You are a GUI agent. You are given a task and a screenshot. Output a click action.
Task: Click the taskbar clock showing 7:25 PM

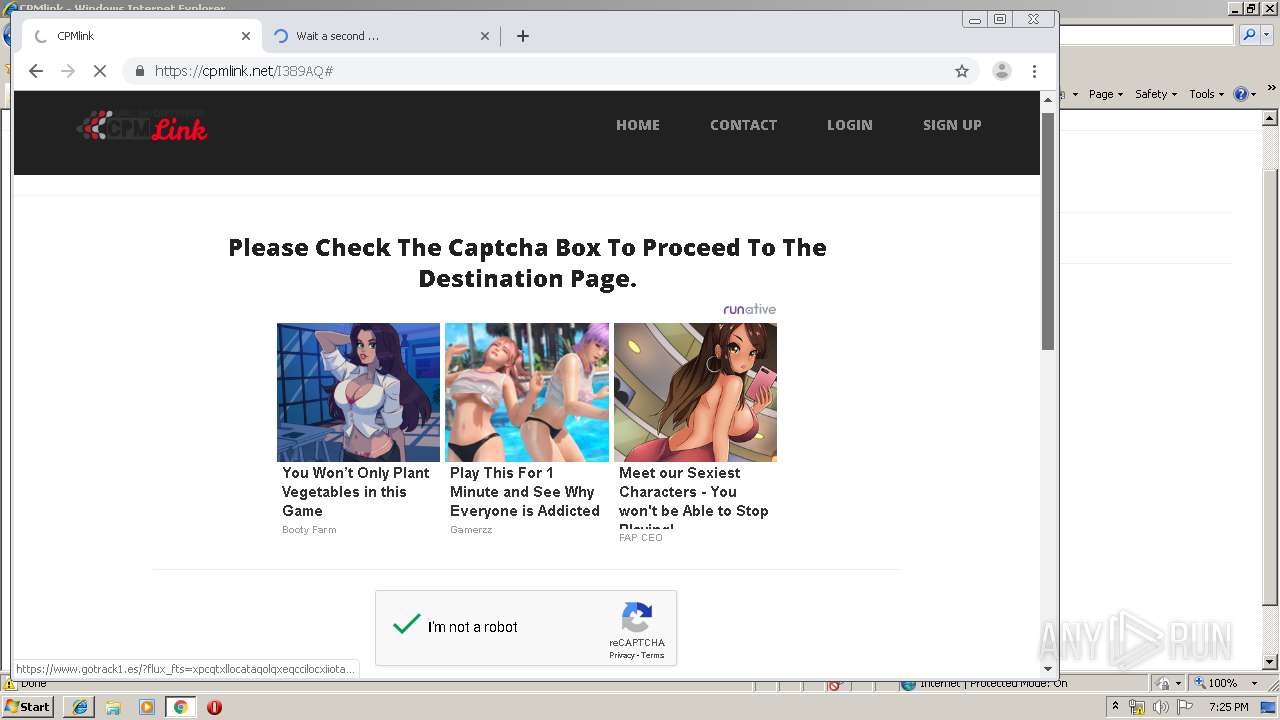pos(1229,707)
